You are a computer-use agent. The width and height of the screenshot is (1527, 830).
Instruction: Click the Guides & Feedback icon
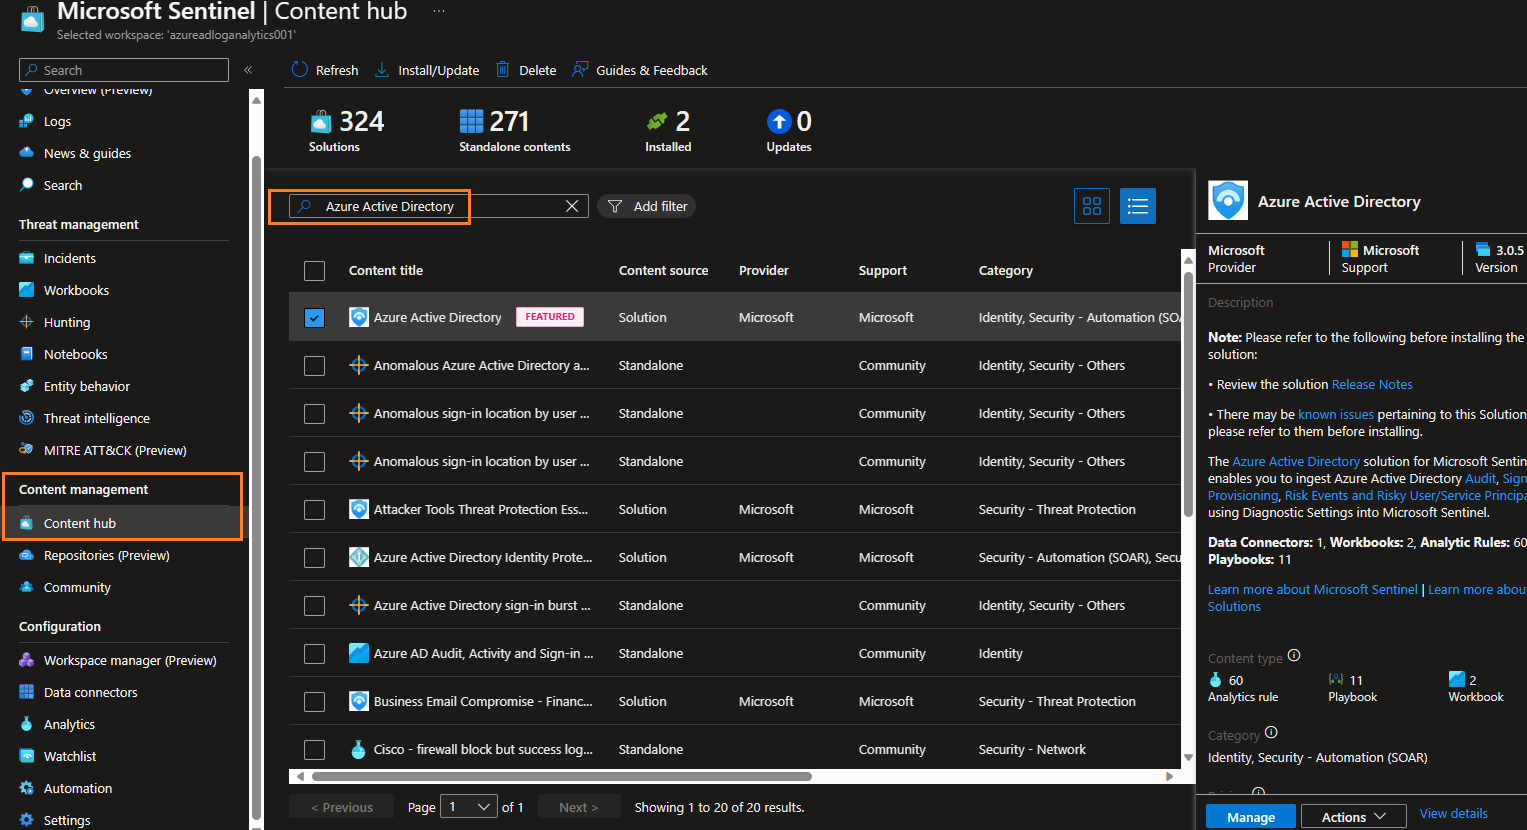pos(580,70)
